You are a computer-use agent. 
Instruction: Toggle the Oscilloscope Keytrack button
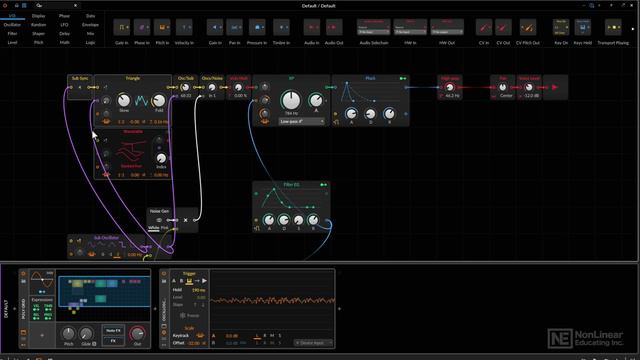coord(200,336)
